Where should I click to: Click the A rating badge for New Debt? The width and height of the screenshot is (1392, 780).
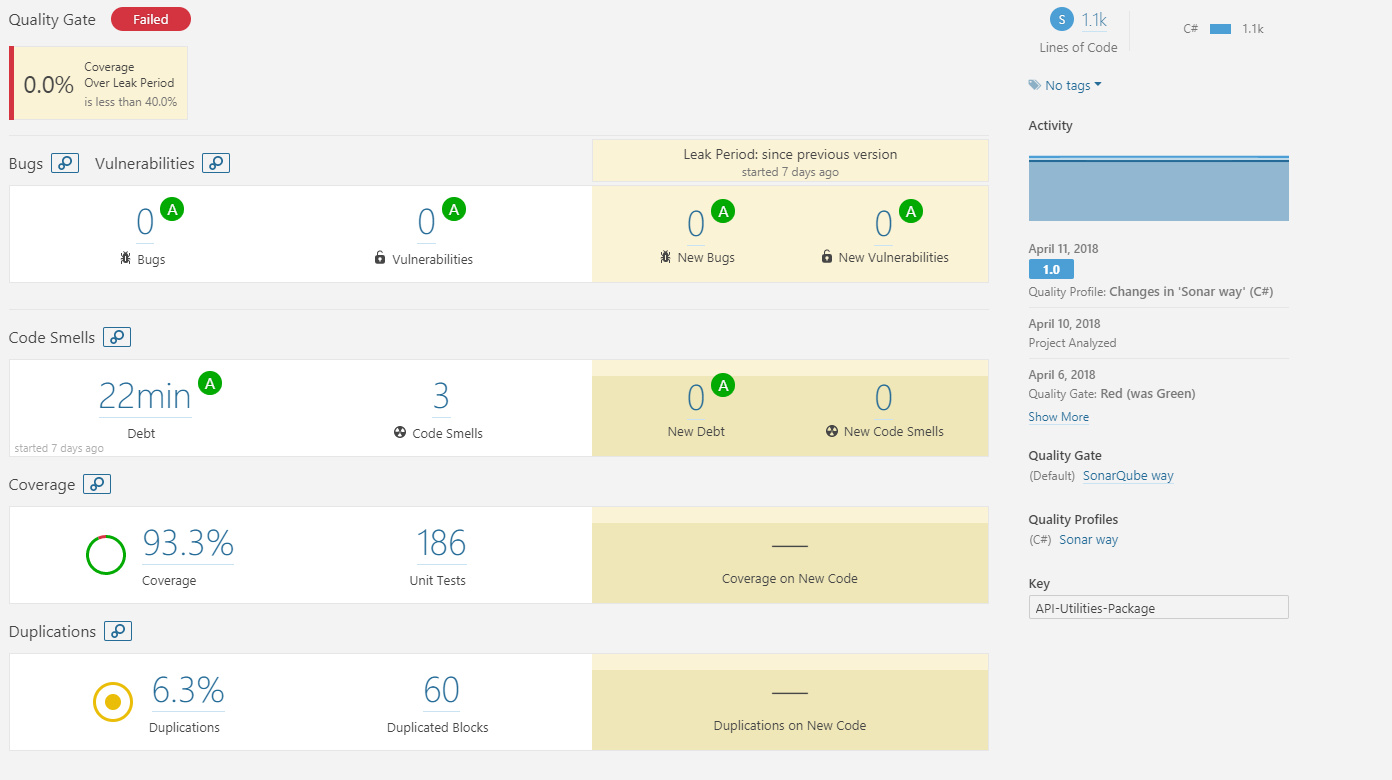tap(723, 385)
